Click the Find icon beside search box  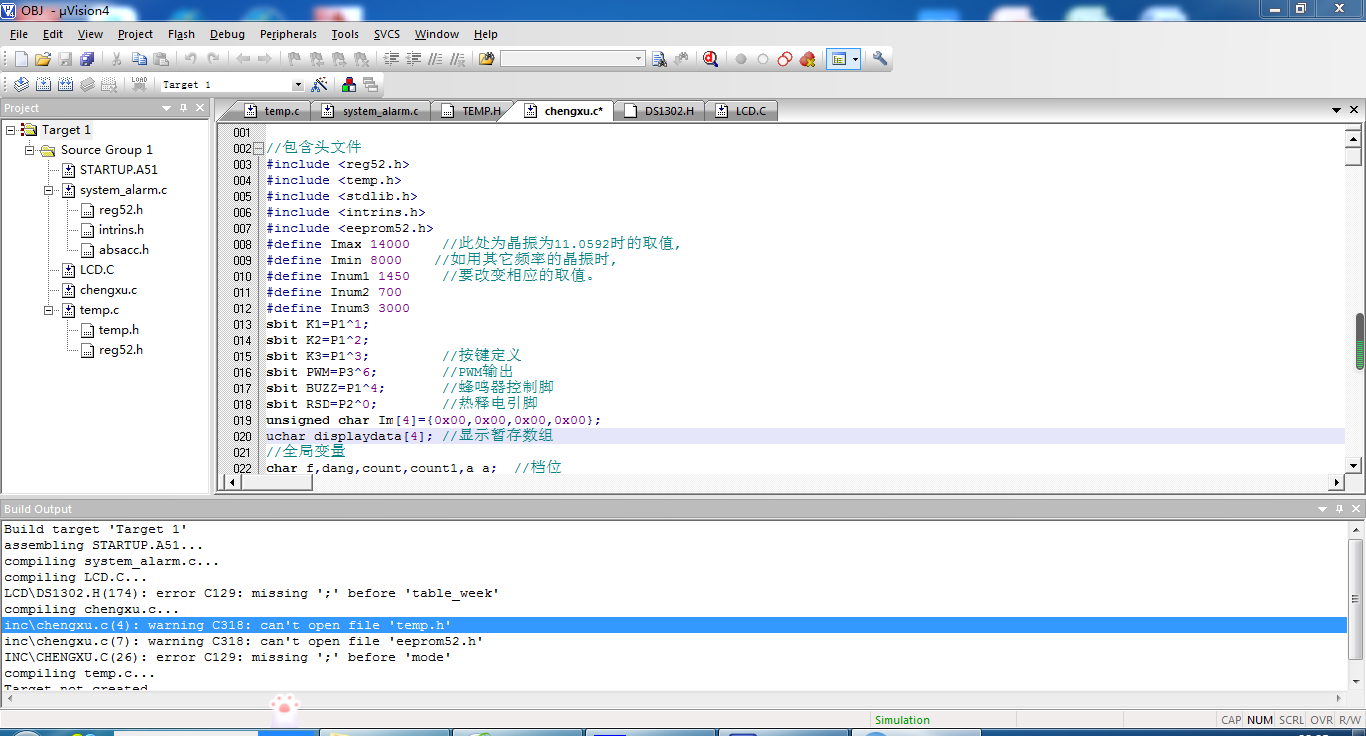click(659, 59)
